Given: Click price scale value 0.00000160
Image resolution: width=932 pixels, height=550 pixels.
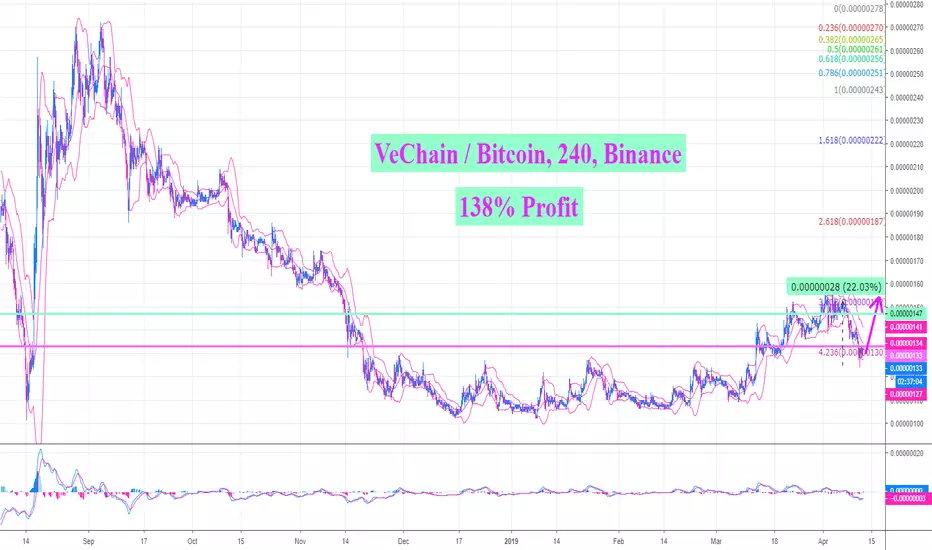Looking at the screenshot, I should (907, 284).
